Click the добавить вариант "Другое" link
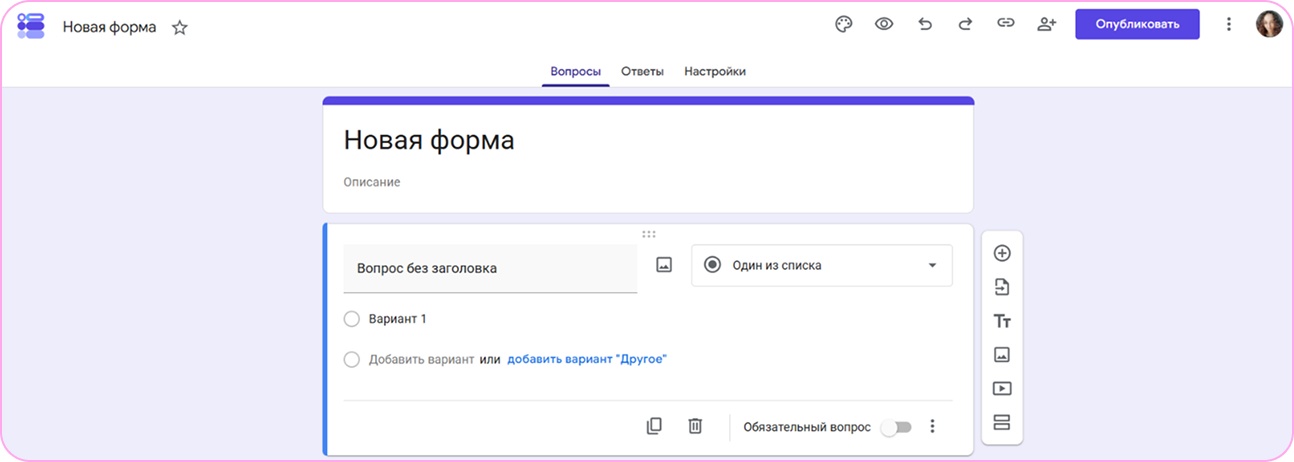 587,359
